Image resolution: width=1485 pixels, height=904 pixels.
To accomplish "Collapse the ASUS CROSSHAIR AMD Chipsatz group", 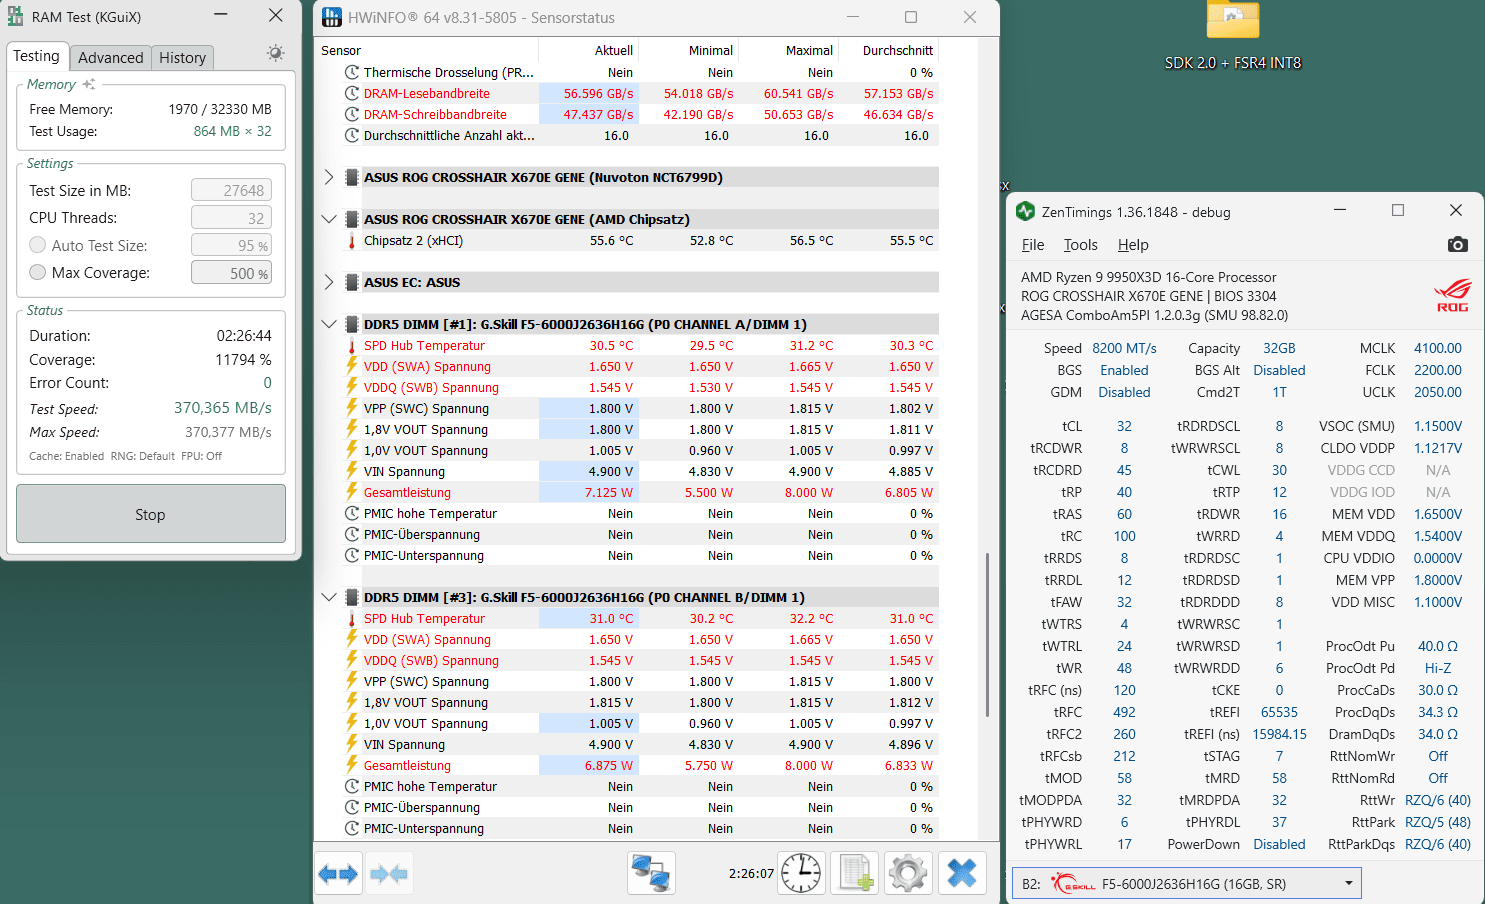I will pos(329,219).
